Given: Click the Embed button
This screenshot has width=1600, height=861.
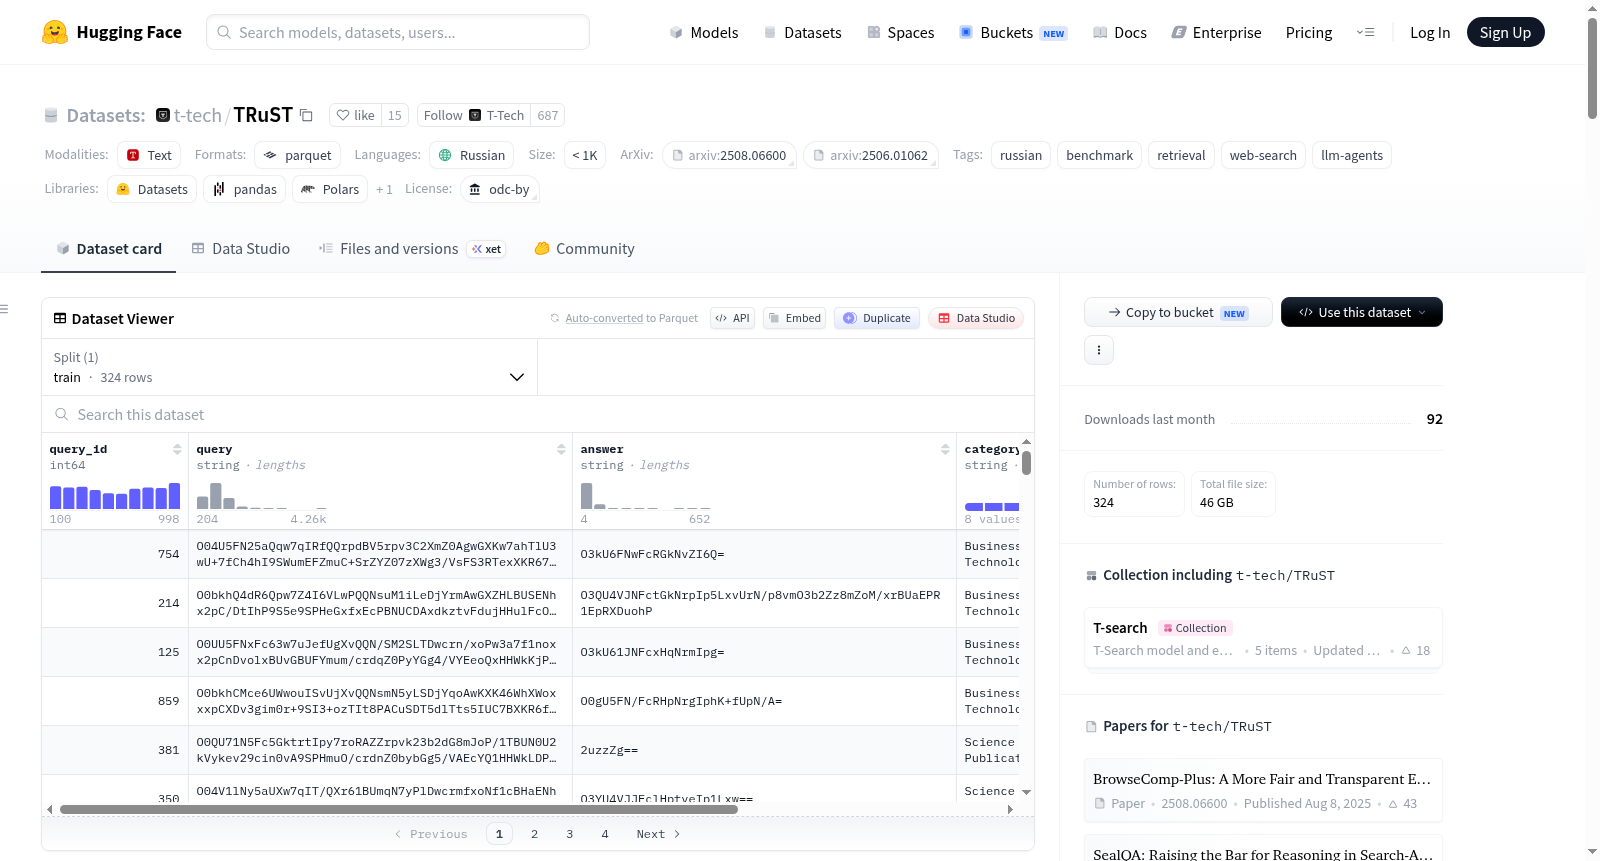Looking at the screenshot, I should pyautogui.click(x=794, y=318).
